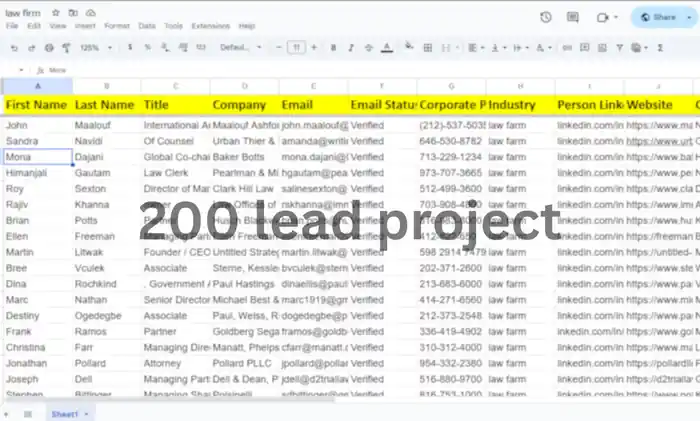700x421 pixels.
Task: Insert a chart
Action: pos(602,48)
